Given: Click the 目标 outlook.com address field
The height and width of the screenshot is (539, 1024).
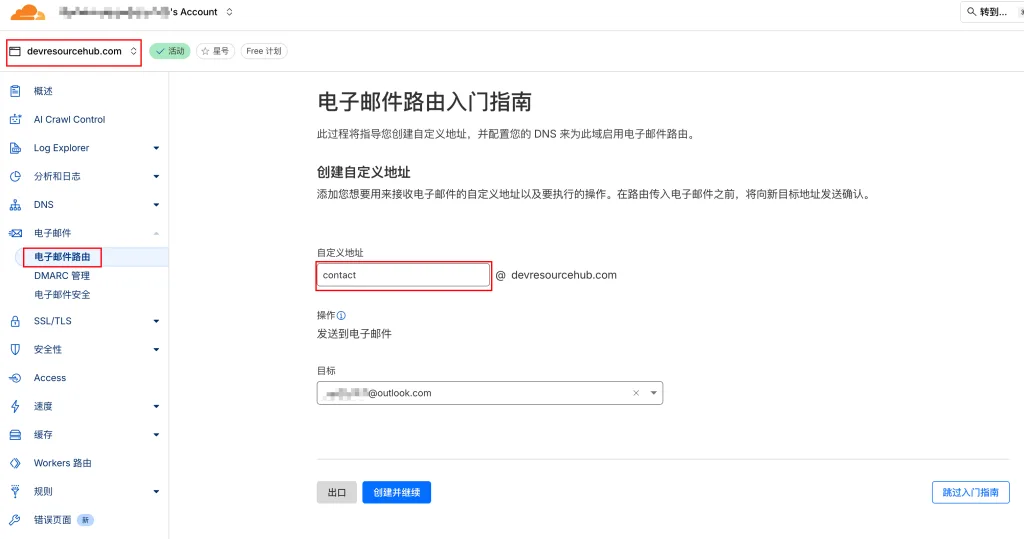Looking at the screenshot, I should [x=490, y=393].
